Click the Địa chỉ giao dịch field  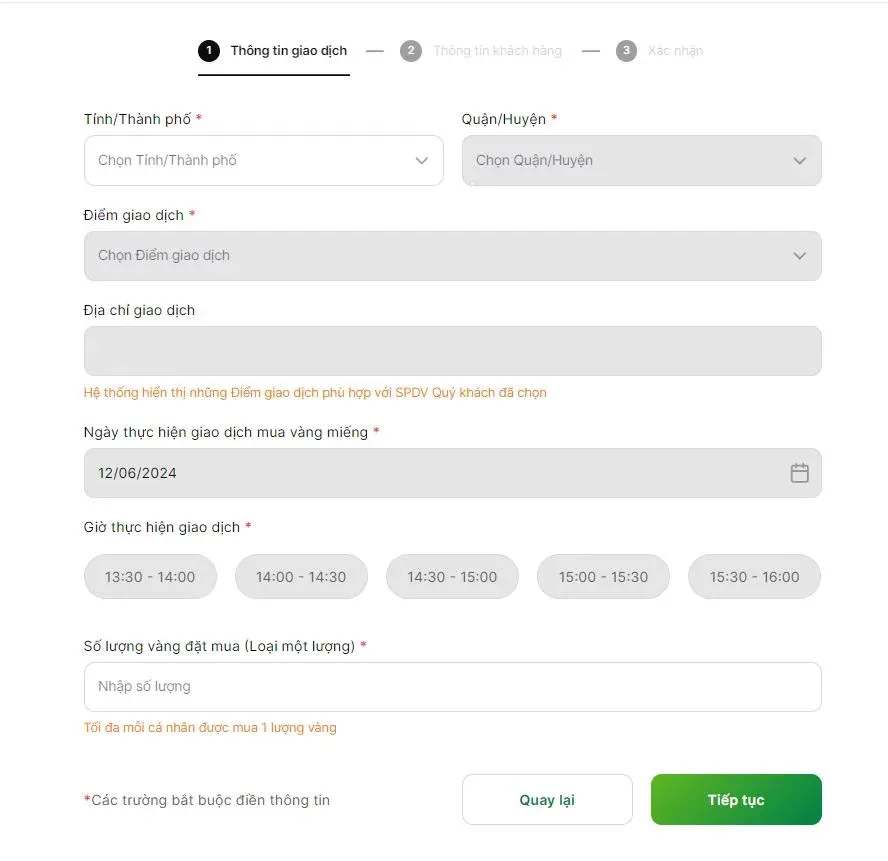452,351
